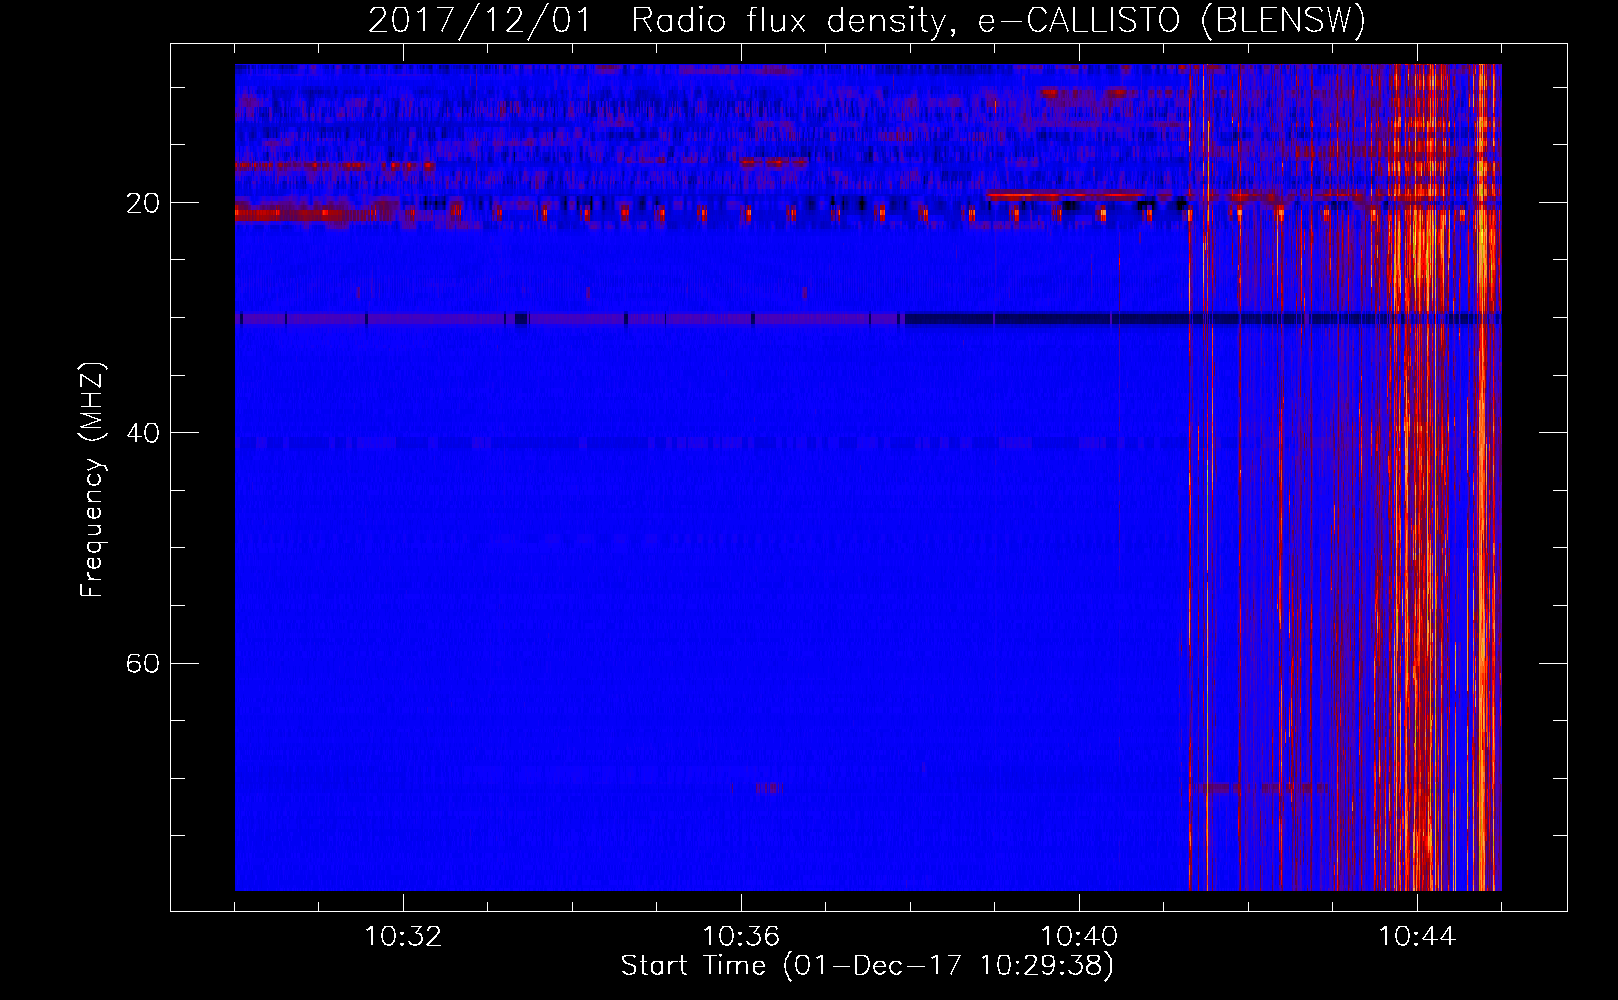1618x1000 pixels.
Task: Click the "Frequency (MHZ)" axis label
Action: (x=92, y=480)
